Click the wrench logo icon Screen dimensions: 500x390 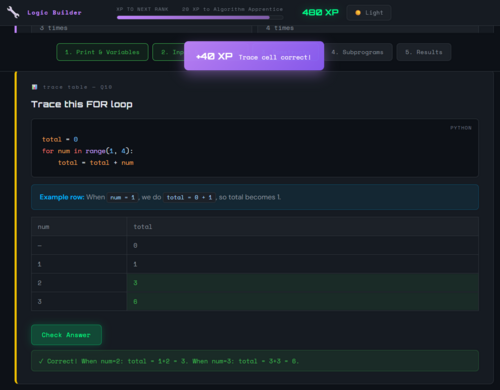pos(13,12)
